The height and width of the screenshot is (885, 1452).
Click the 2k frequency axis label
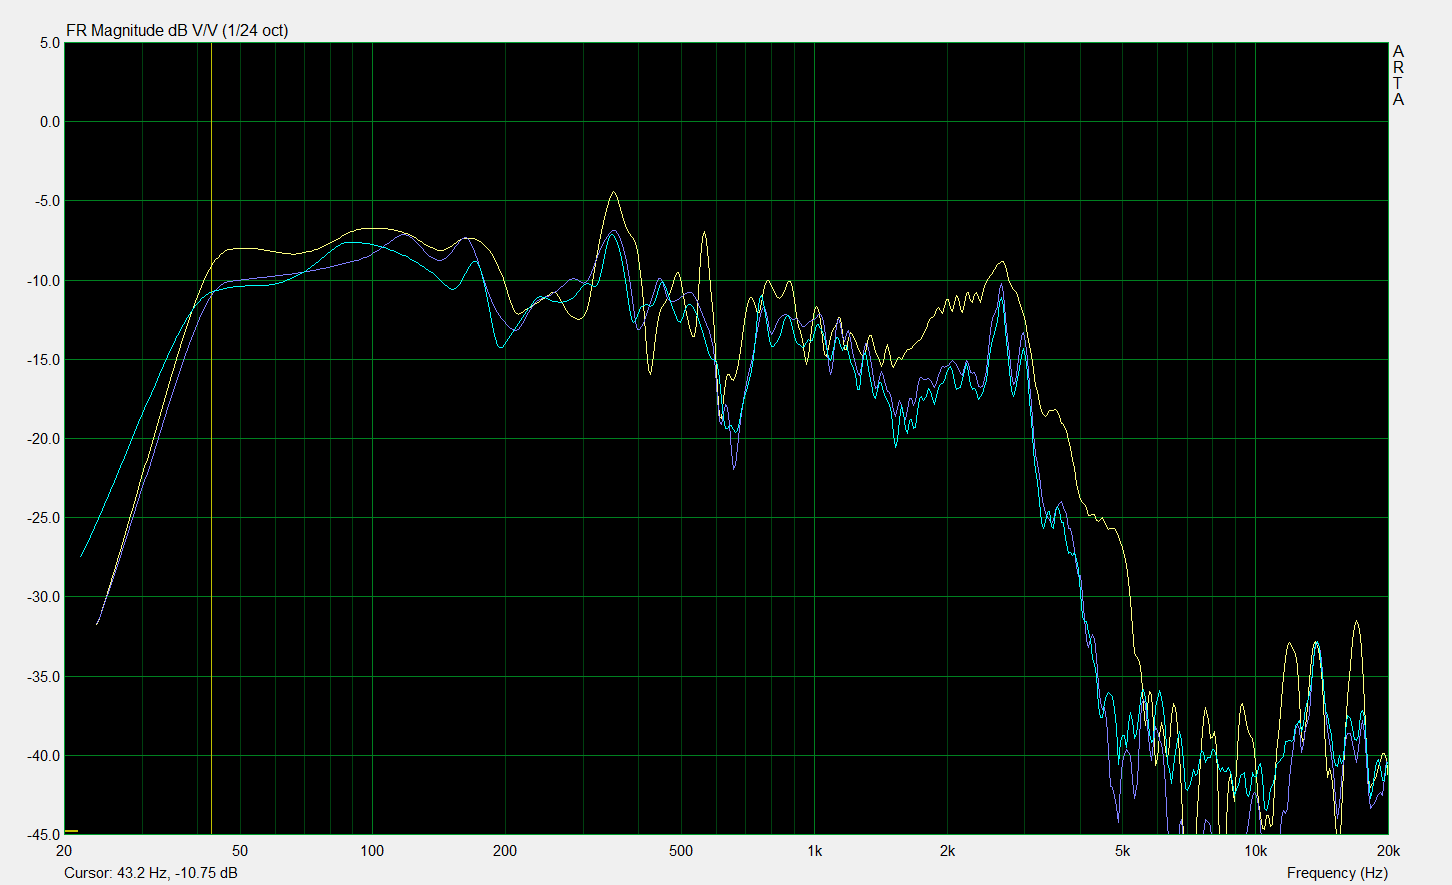(x=947, y=851)
